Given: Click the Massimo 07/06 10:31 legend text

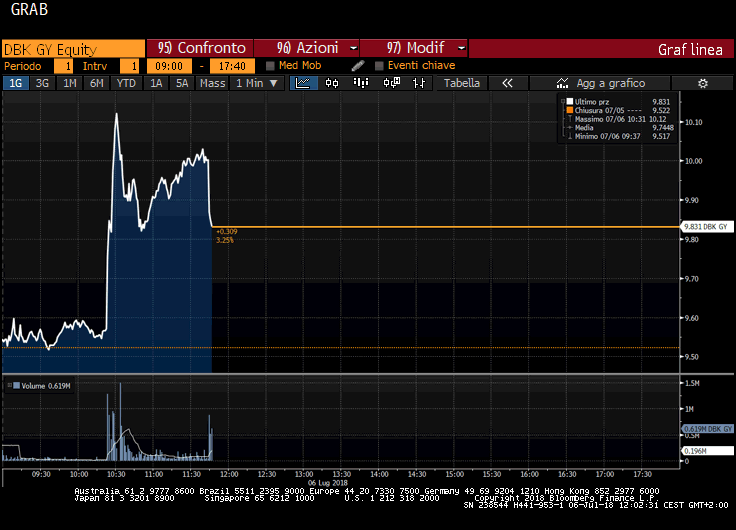Looking at the screenshot, I should [x=610, y=119].
